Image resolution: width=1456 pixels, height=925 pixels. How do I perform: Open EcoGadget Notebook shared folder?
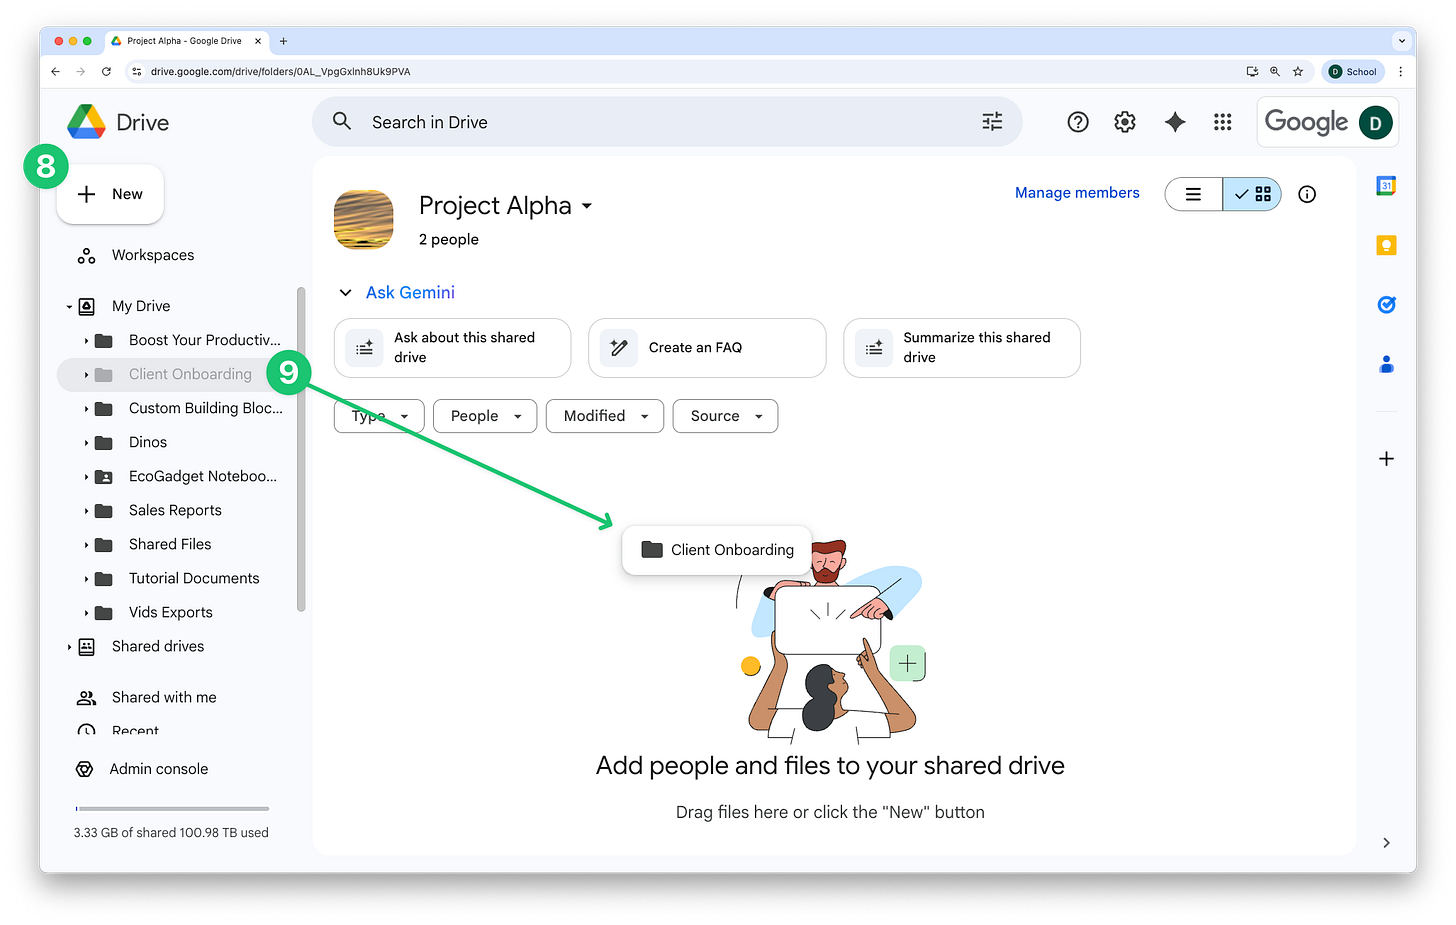(203, 476)
